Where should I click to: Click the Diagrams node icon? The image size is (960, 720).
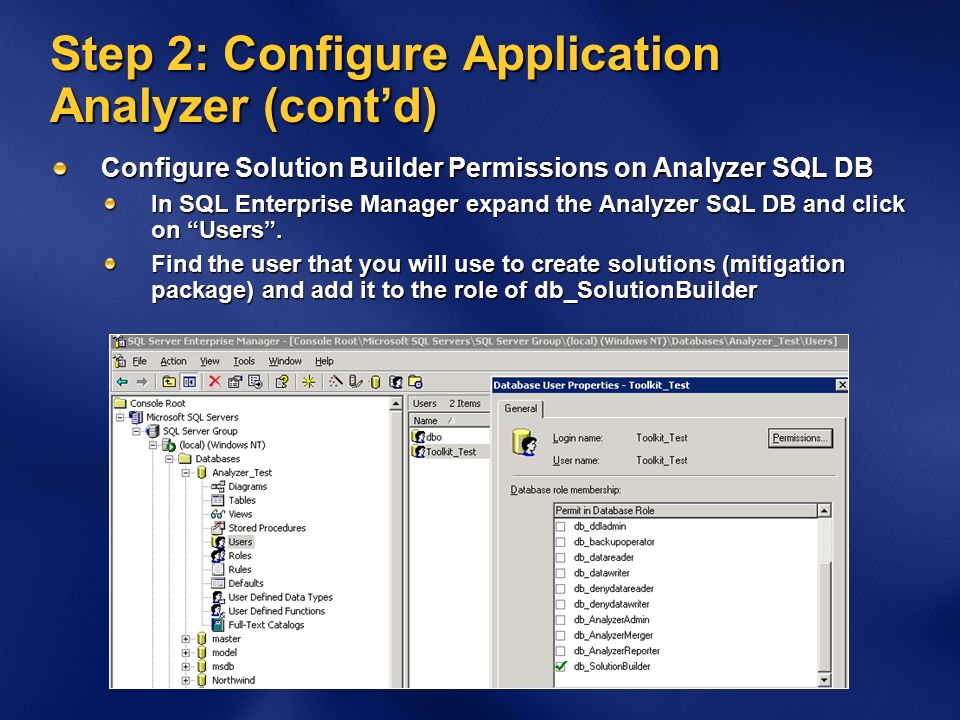[x=217, y=486]
